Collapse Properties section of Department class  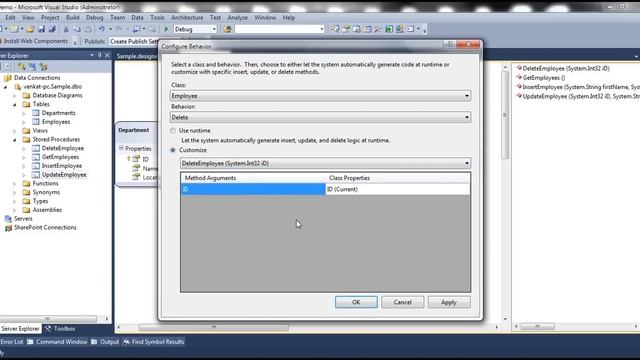(x=121, y=148)
